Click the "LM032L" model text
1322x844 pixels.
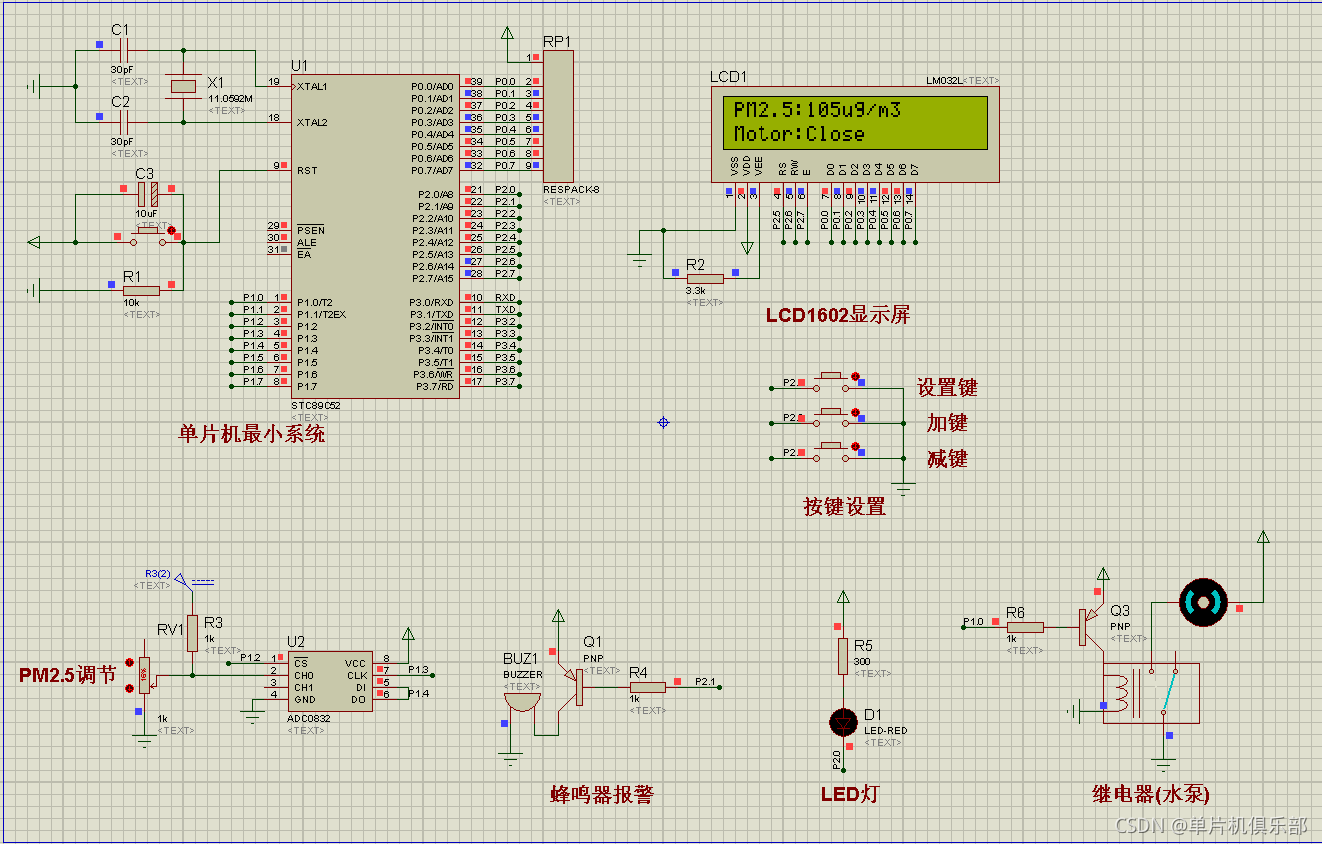pos(945,80)
